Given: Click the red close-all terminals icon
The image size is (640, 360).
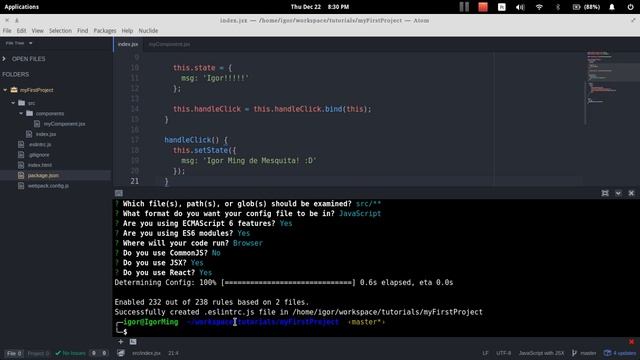Looking at the screenshot, I should 631,342.
